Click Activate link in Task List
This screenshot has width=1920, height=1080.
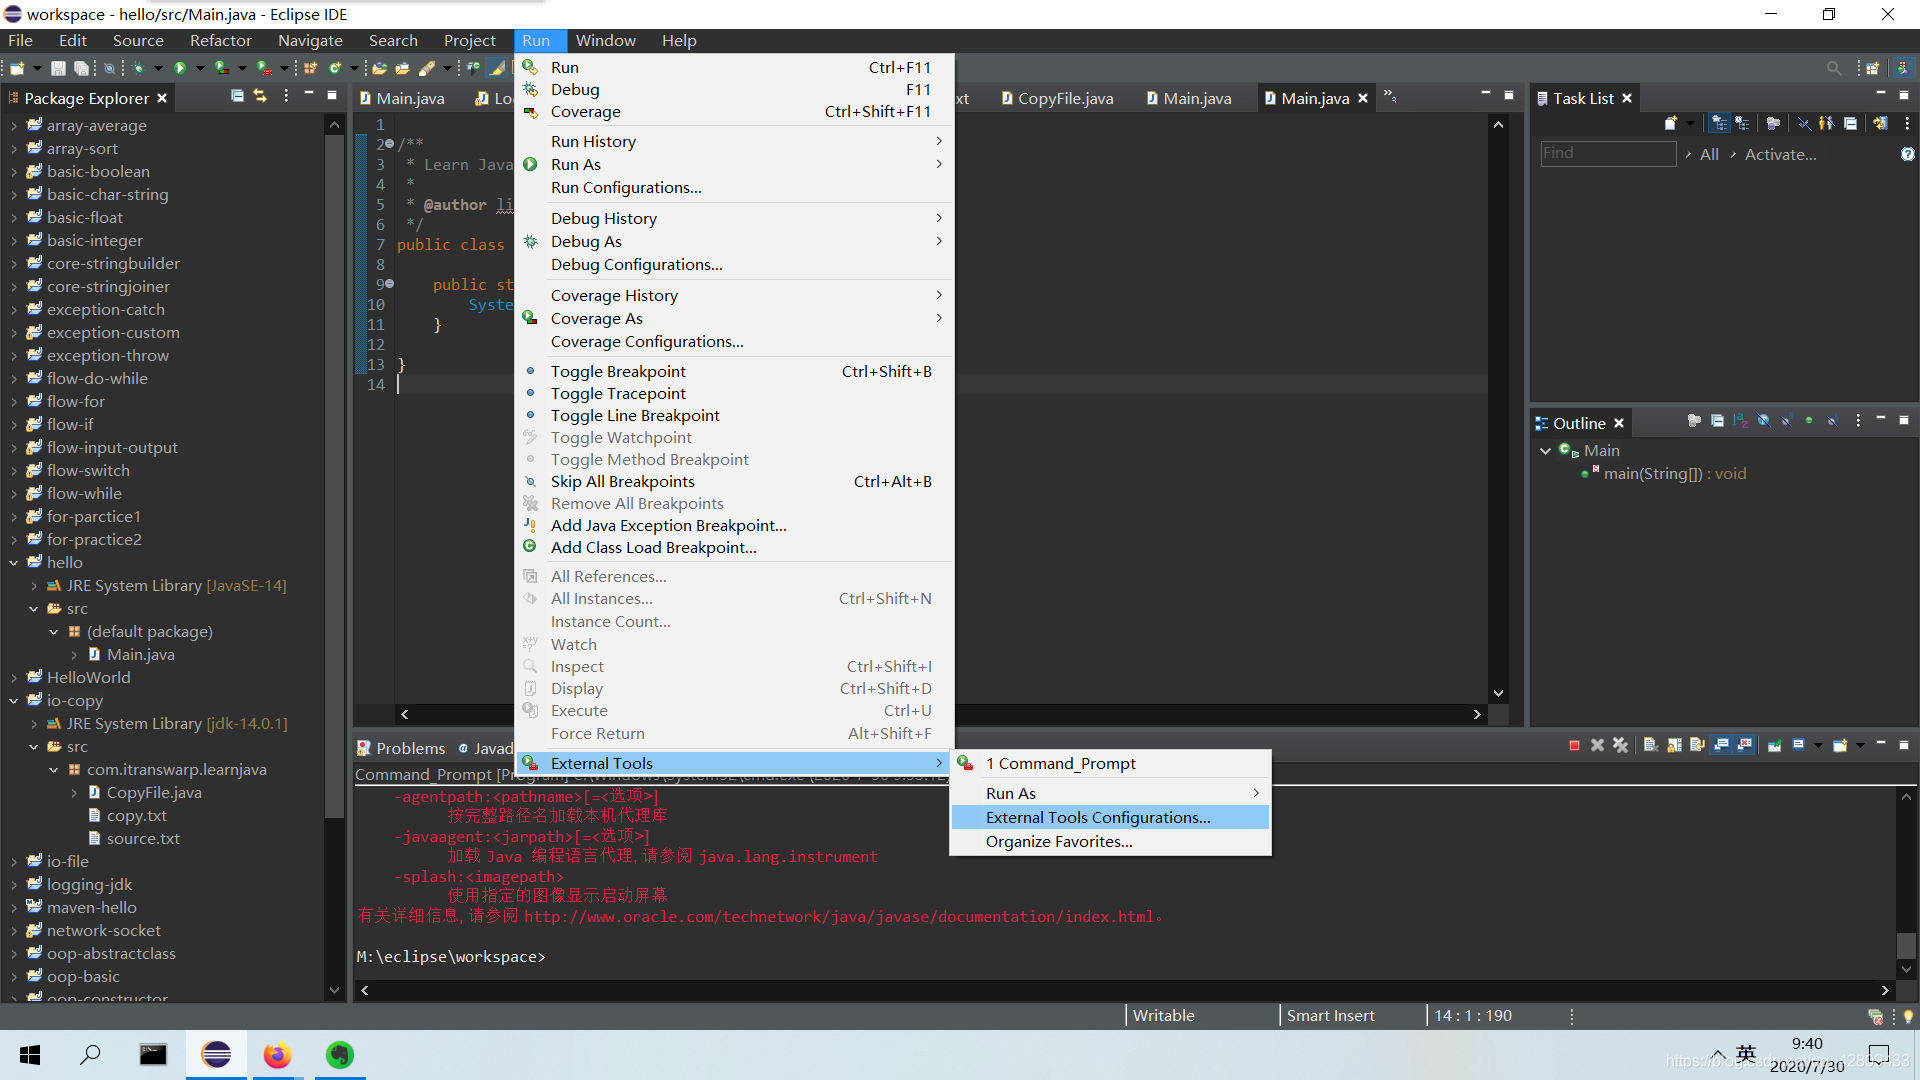(x=1780, y=154)
